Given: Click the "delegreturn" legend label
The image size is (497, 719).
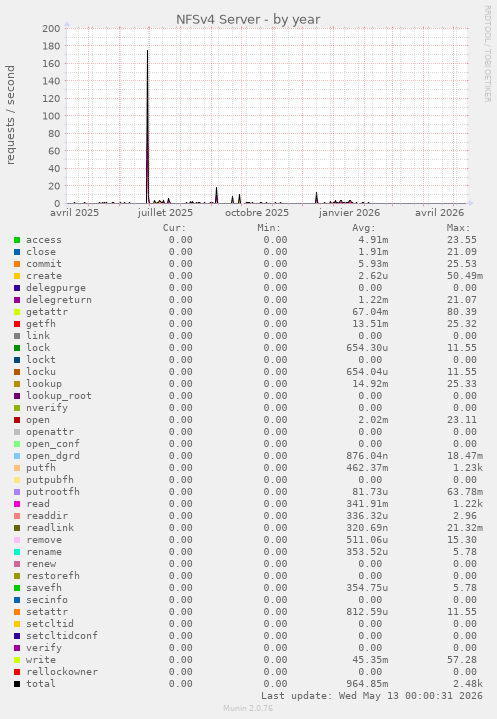Looking at the screenshot, I should pos(59,300).
